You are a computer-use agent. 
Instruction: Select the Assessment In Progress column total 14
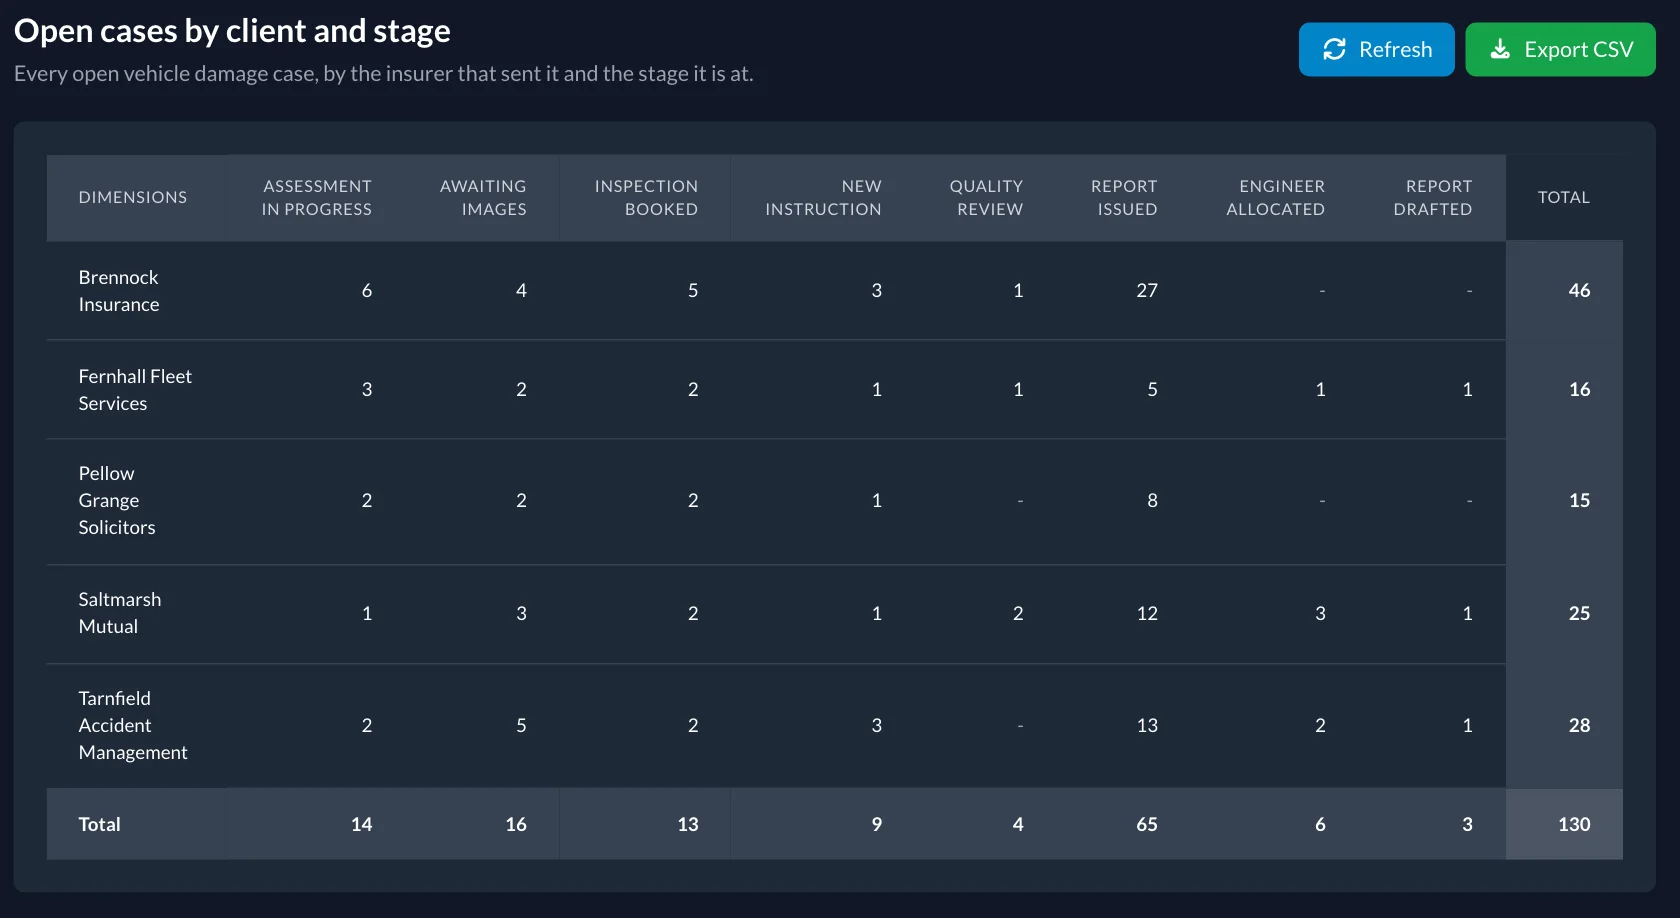point(361,824)
